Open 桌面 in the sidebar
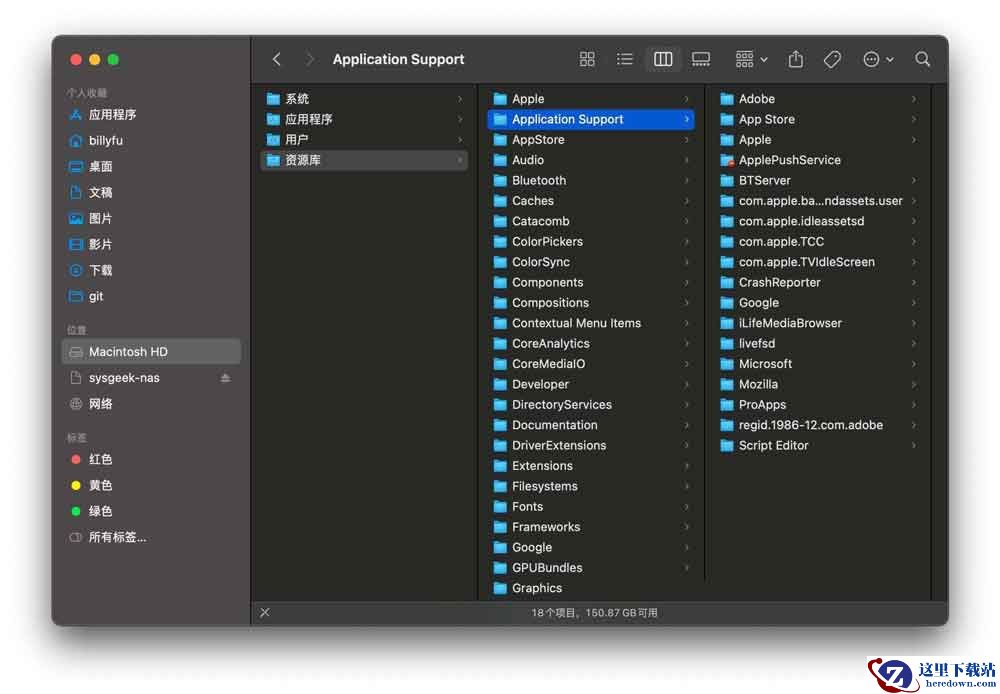The width and height of the screenshot is (1000, 694). 151,166
